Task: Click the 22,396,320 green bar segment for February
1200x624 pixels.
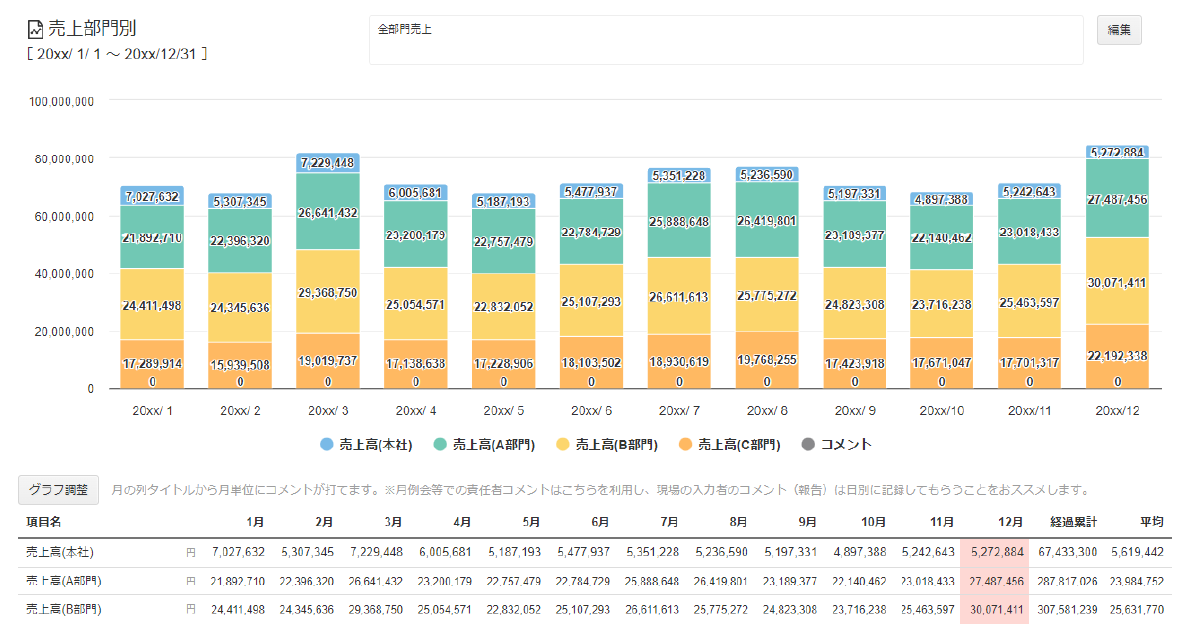Action: tap(240, 241)
